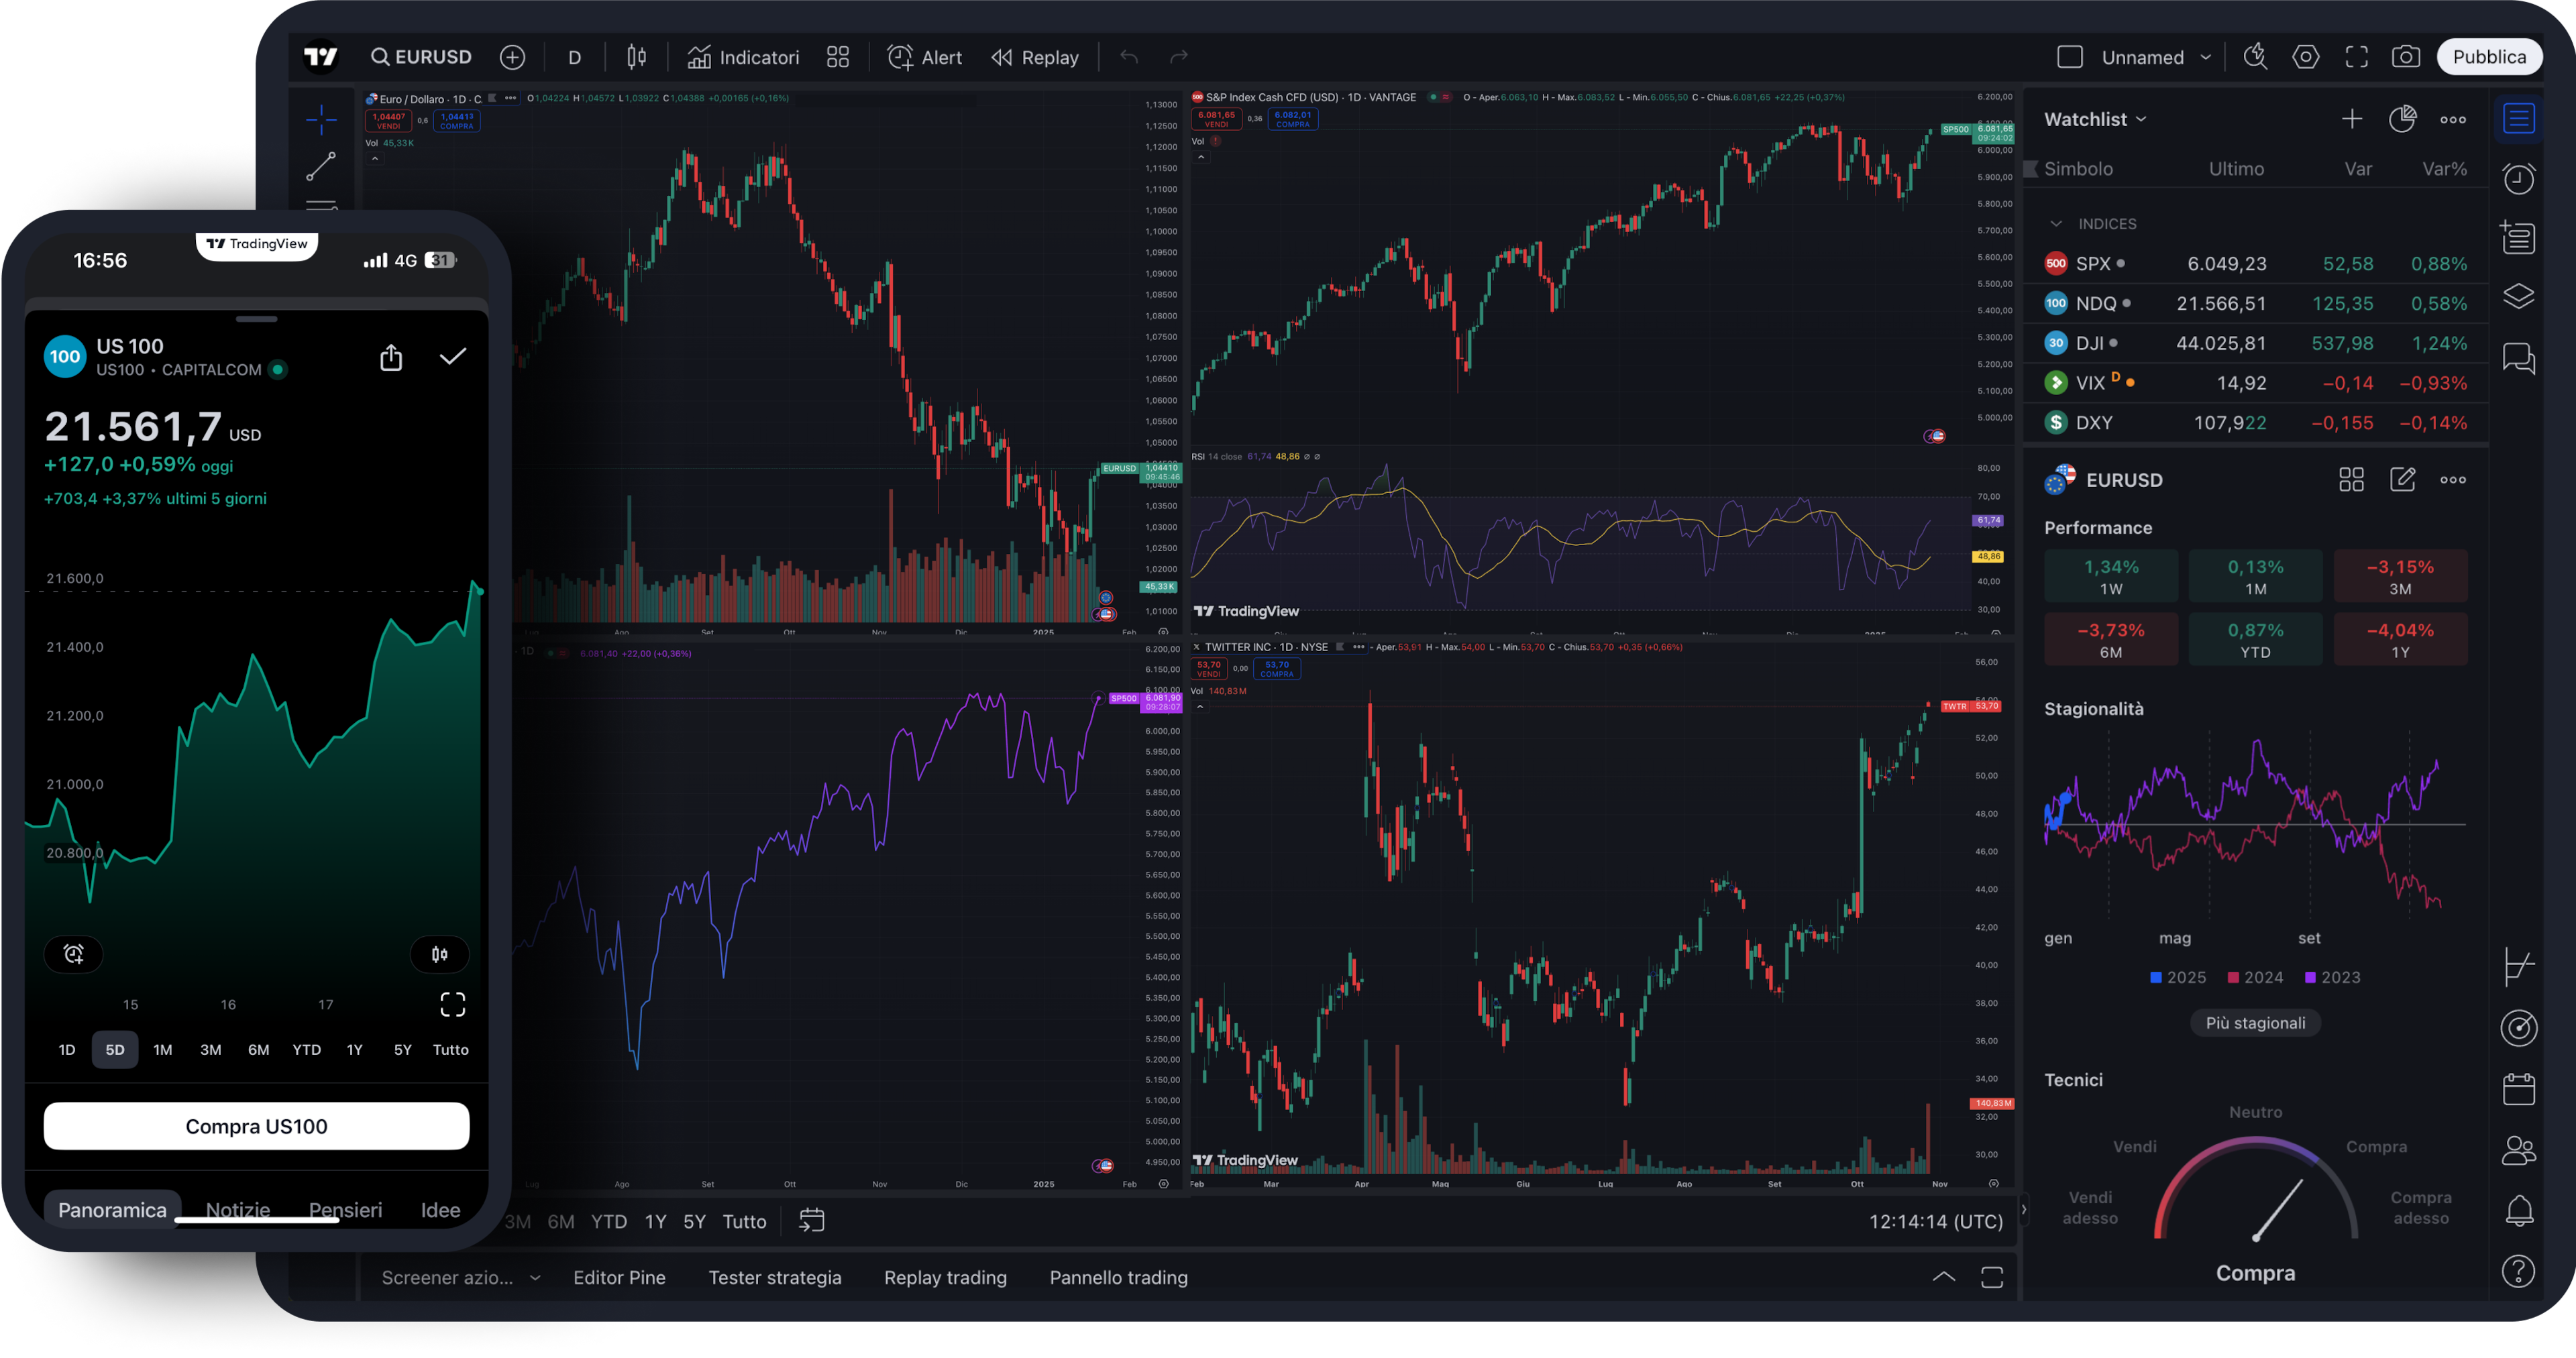
Task: Toggle the Unnamed layout checkbox square
Action: click(2069, 57)
